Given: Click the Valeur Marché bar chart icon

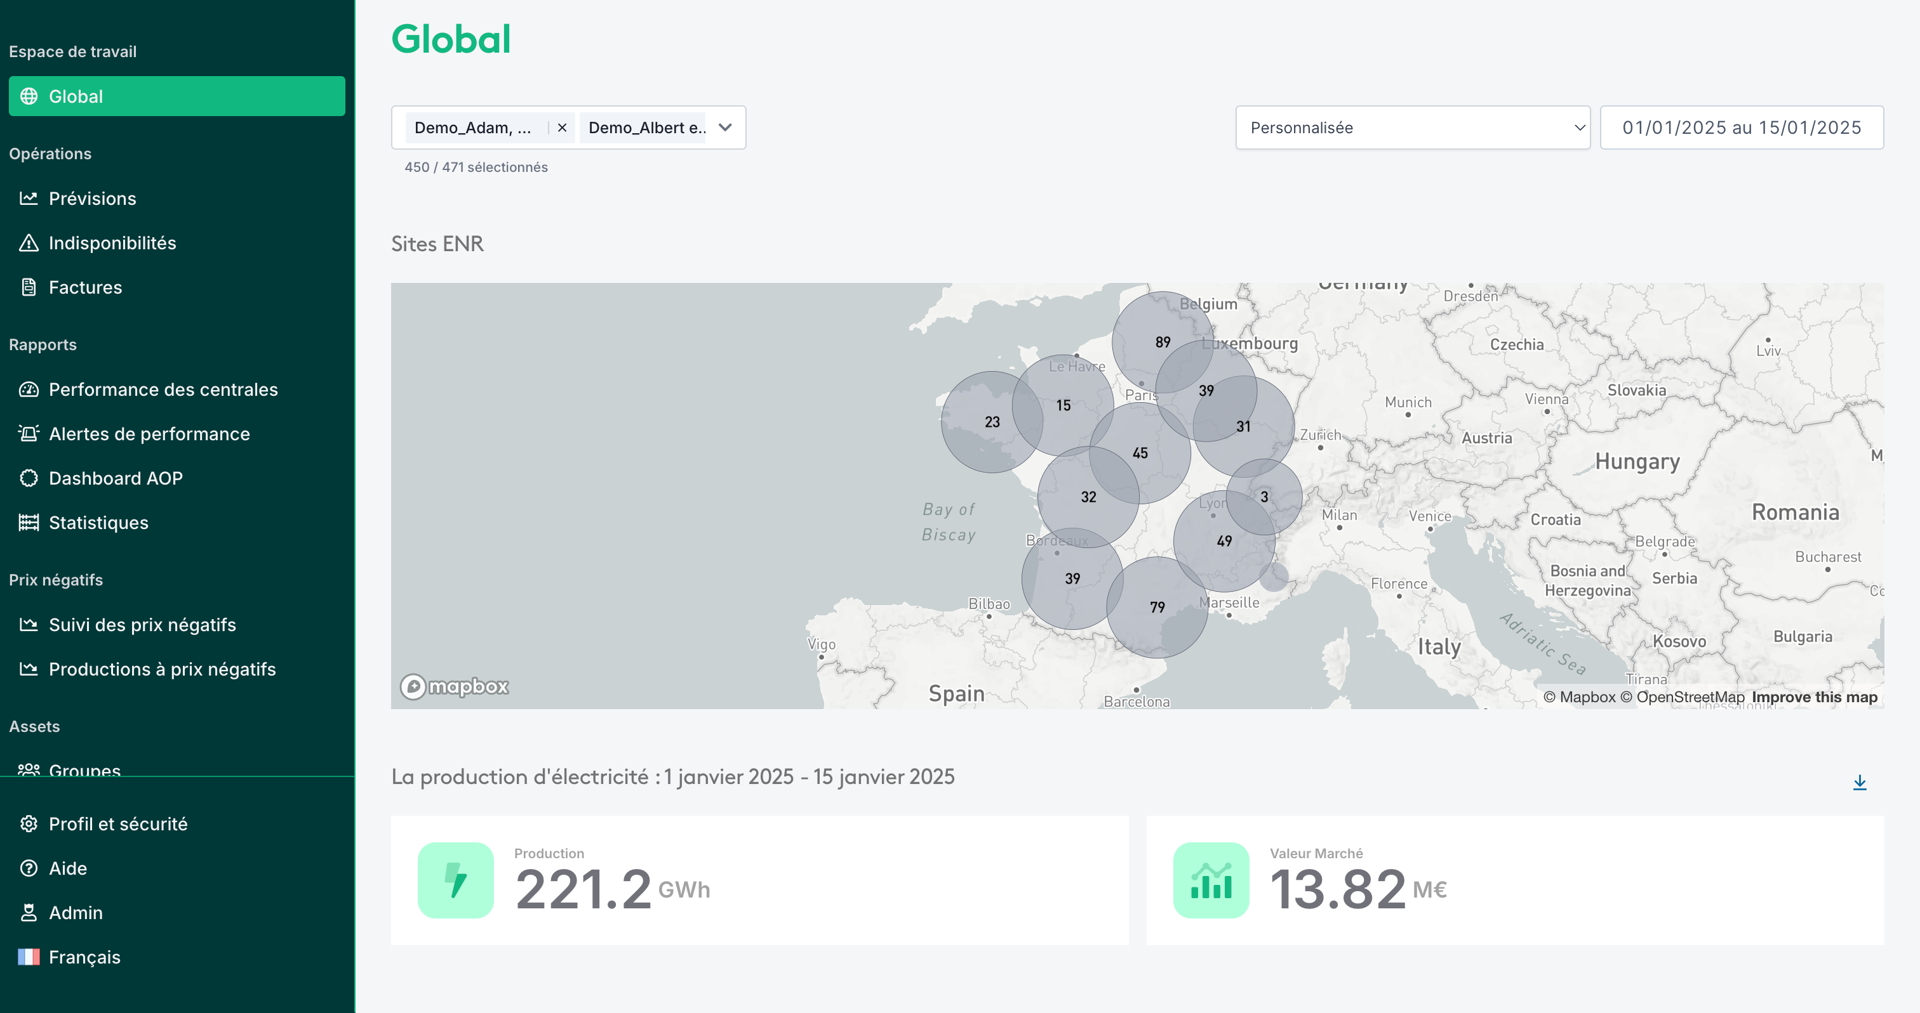Looking at the screenshot, I should (1211, 880).
